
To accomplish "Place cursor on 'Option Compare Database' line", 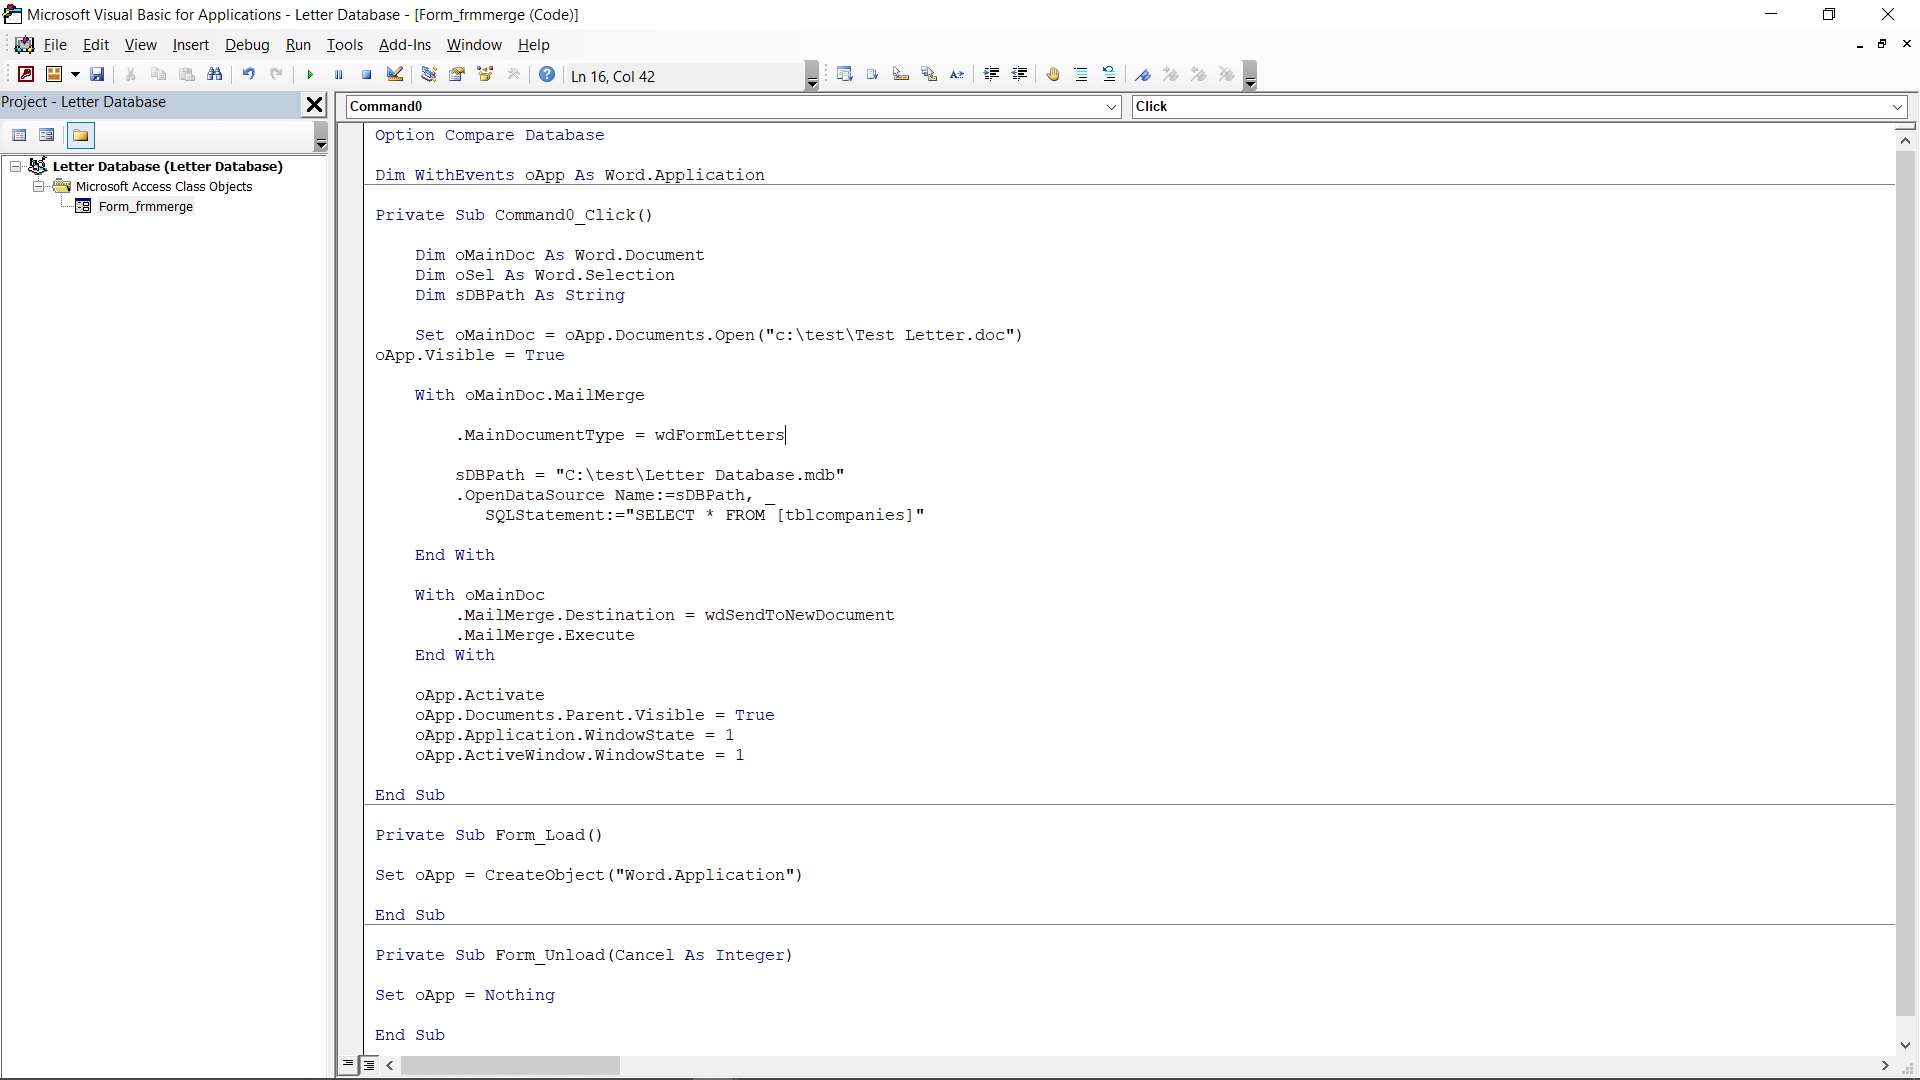I will (490, 135).
